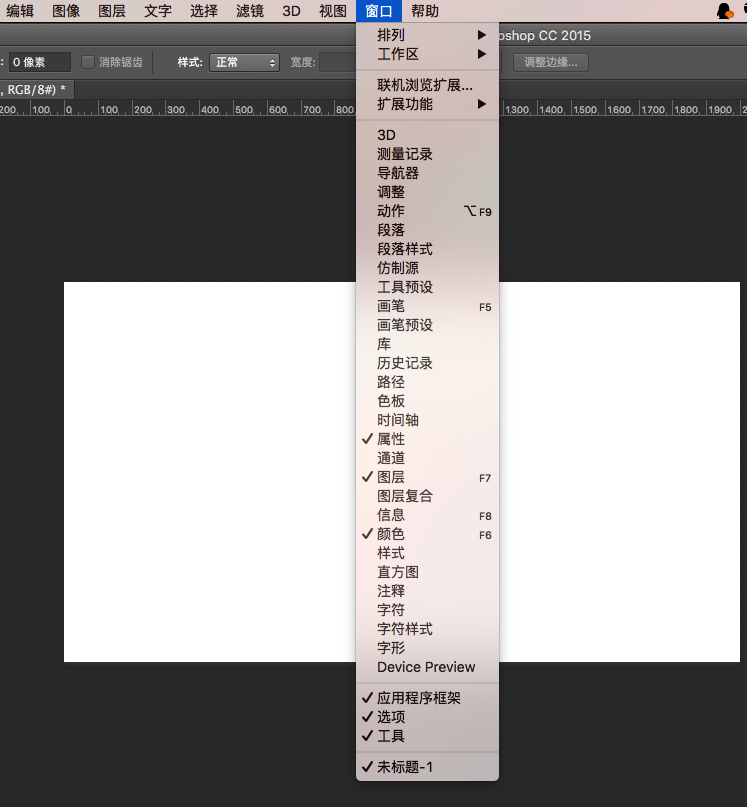Image resolution: width=747 pixels, height=807 pixels.
Task: Show the 调整 panel
Action: (427, 192)
